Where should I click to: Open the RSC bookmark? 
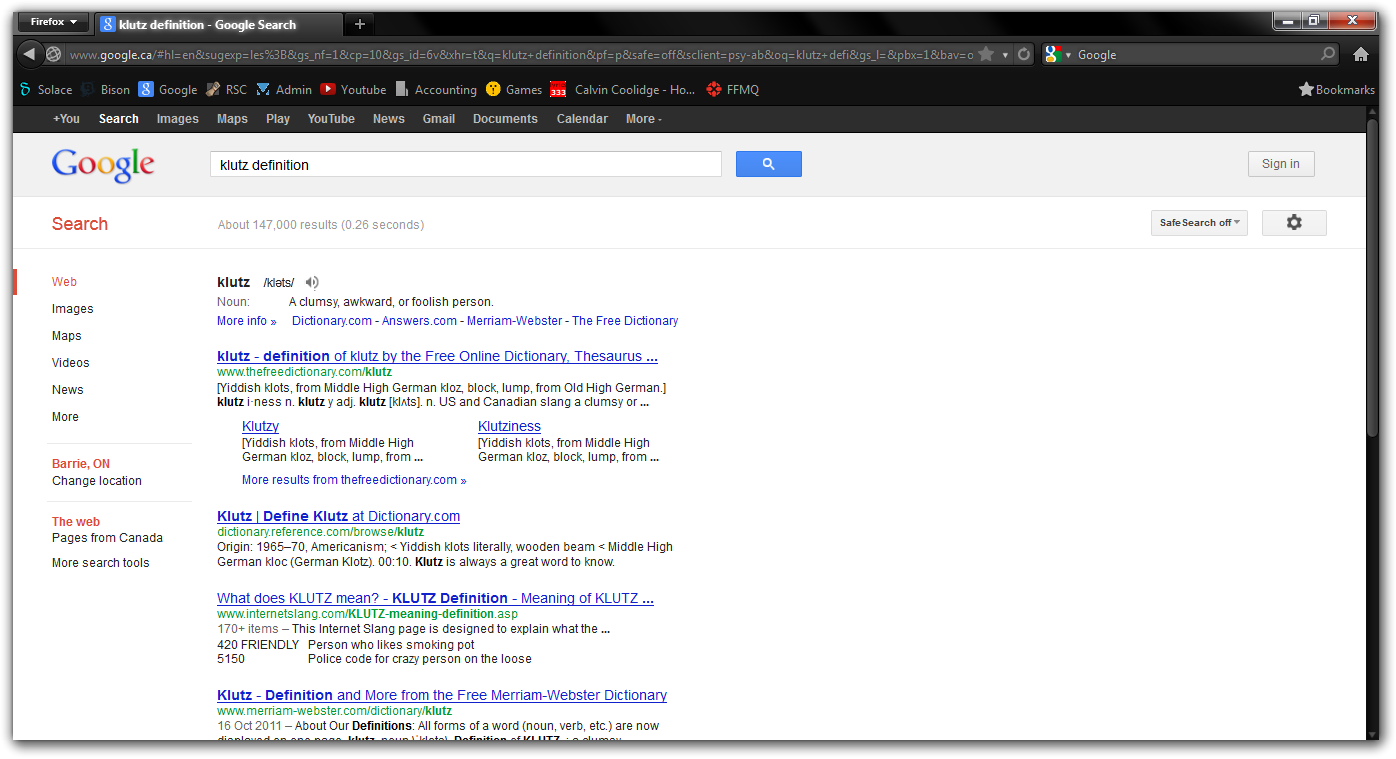pyautogui.click(x=226, y=90)
